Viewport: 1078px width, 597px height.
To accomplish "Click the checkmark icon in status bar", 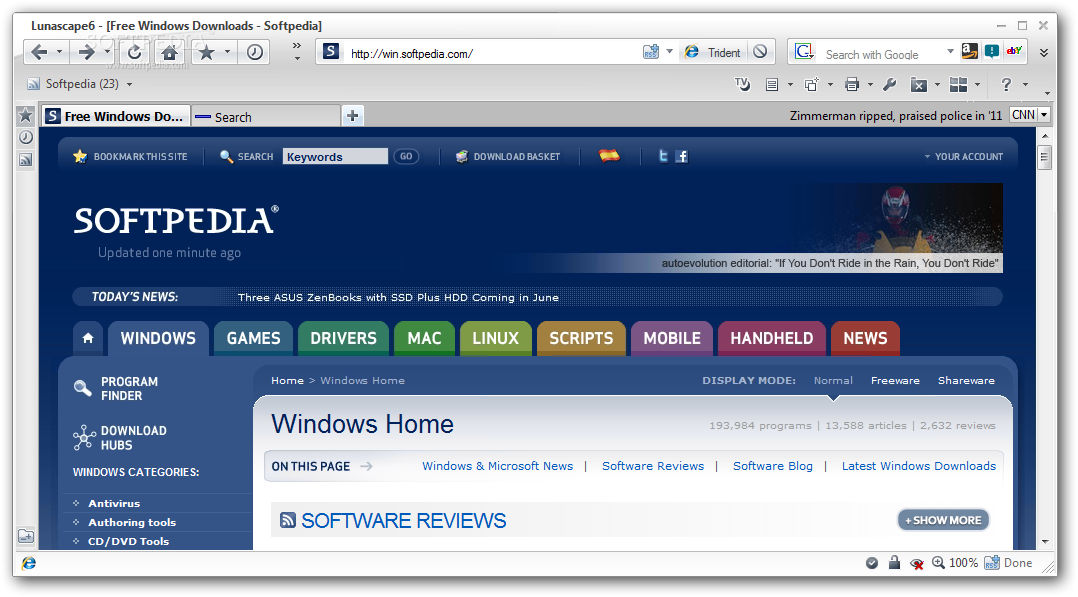I will 872,563.
